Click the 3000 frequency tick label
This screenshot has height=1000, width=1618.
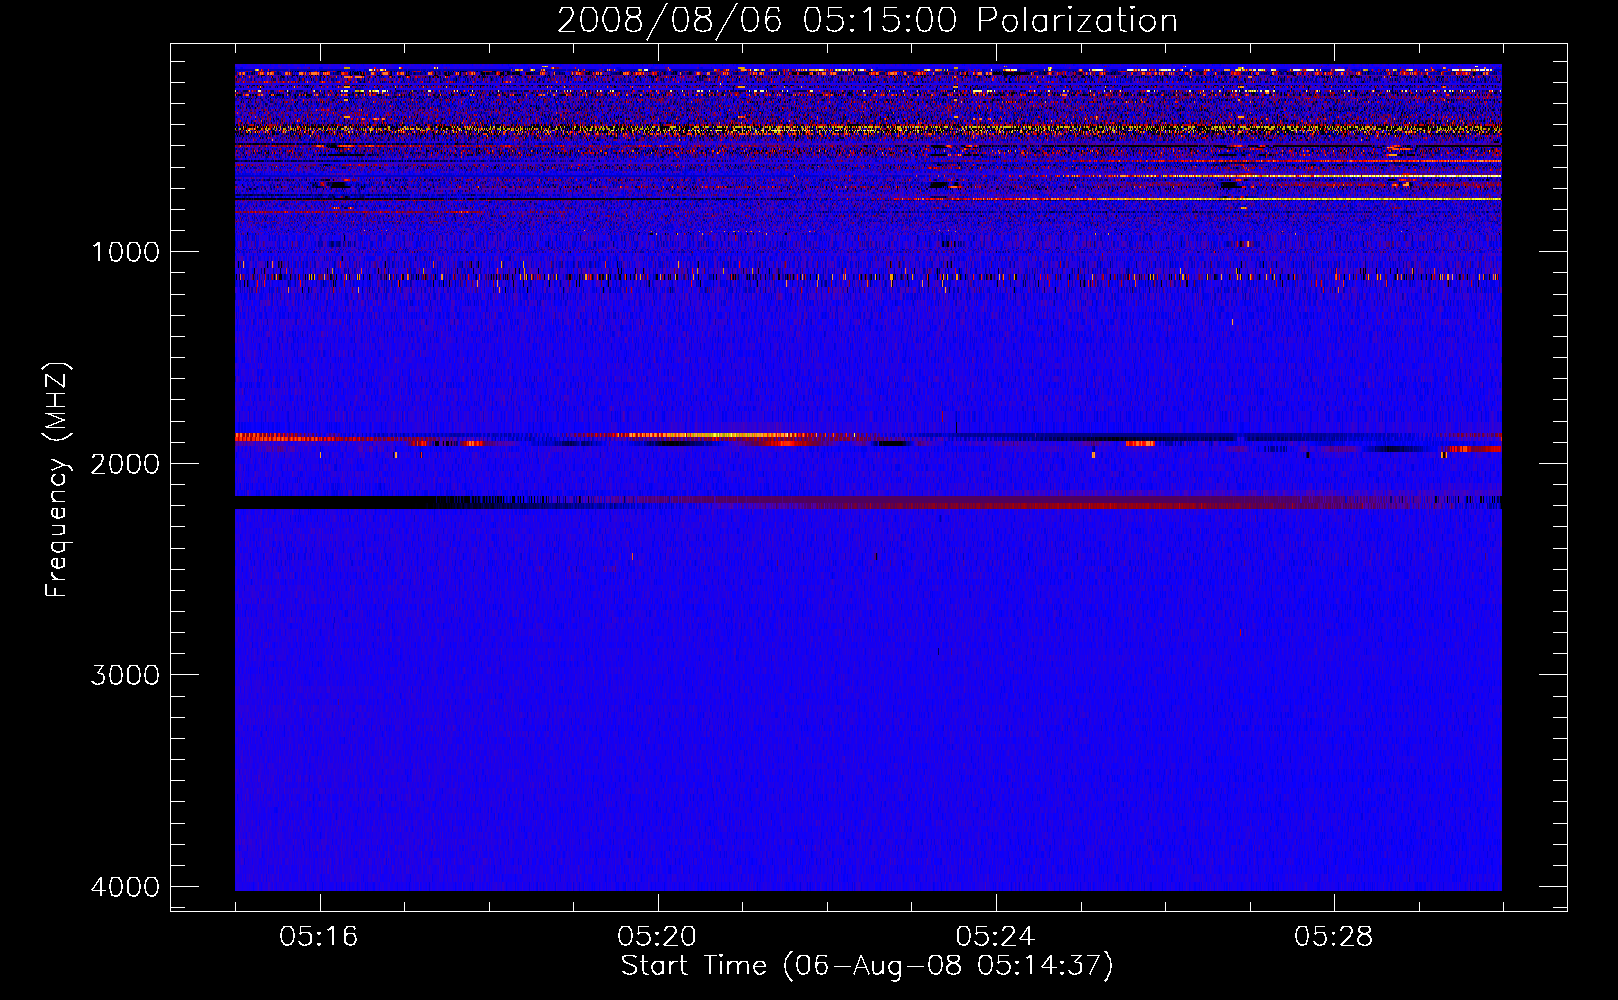pyautogui.click(x=125, y=675)
